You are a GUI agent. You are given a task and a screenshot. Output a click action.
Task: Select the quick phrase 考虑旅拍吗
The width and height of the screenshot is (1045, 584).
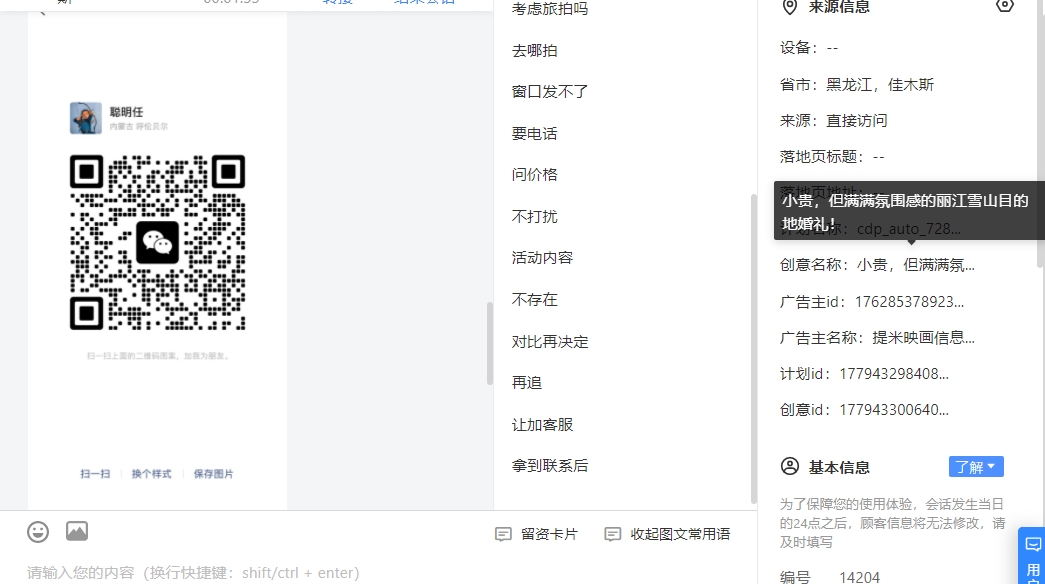click(x=550, y=9)
